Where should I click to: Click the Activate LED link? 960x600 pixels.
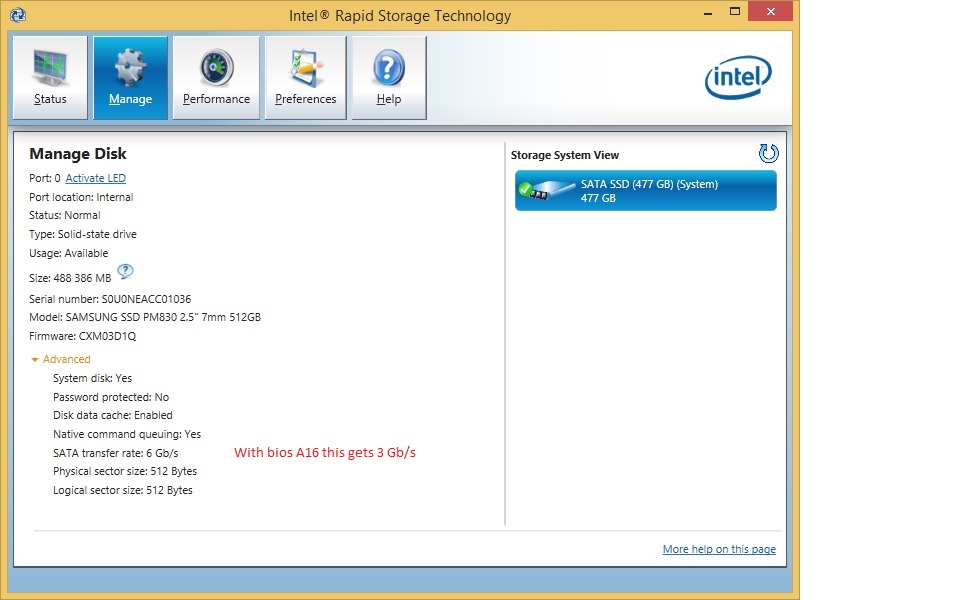[x=96, y=178]
